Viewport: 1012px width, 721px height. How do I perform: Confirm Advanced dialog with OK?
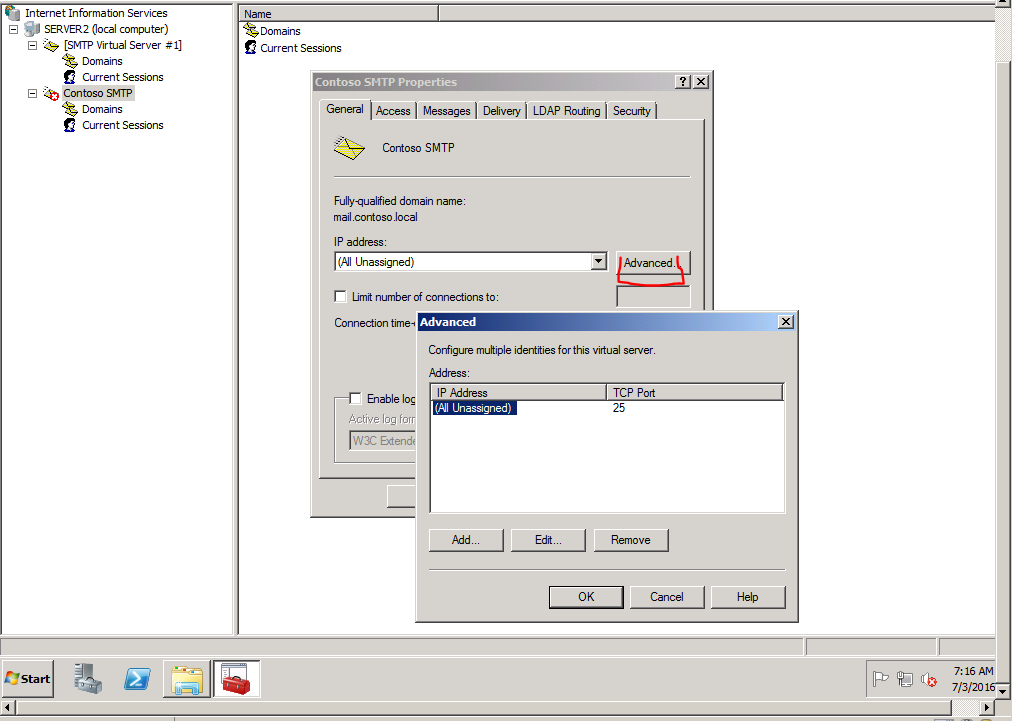[x=586, y=597]
